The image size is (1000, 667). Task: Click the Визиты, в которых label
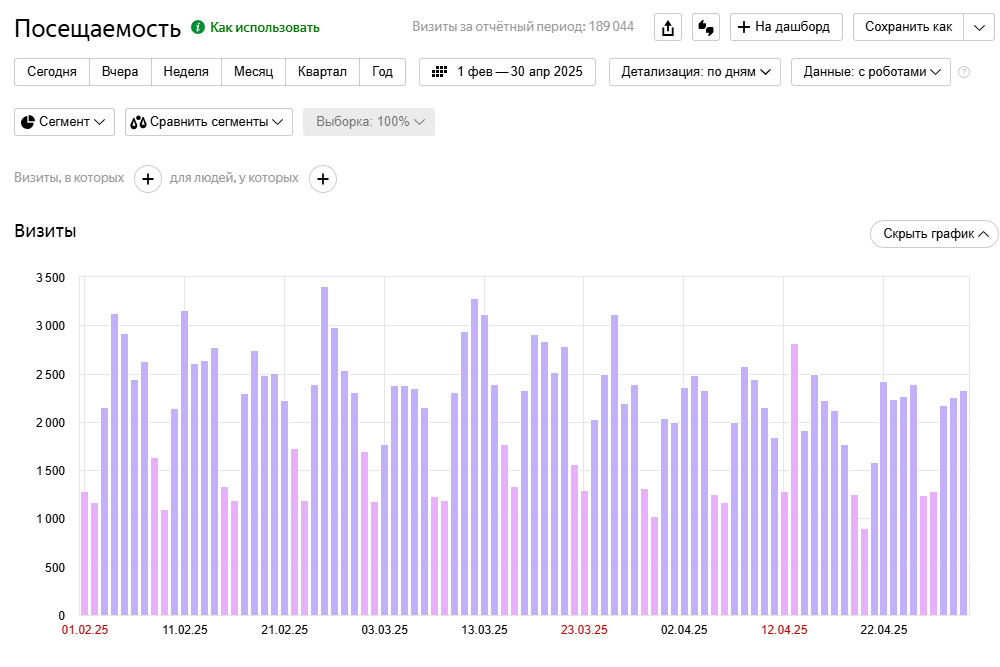coord(70,178)
